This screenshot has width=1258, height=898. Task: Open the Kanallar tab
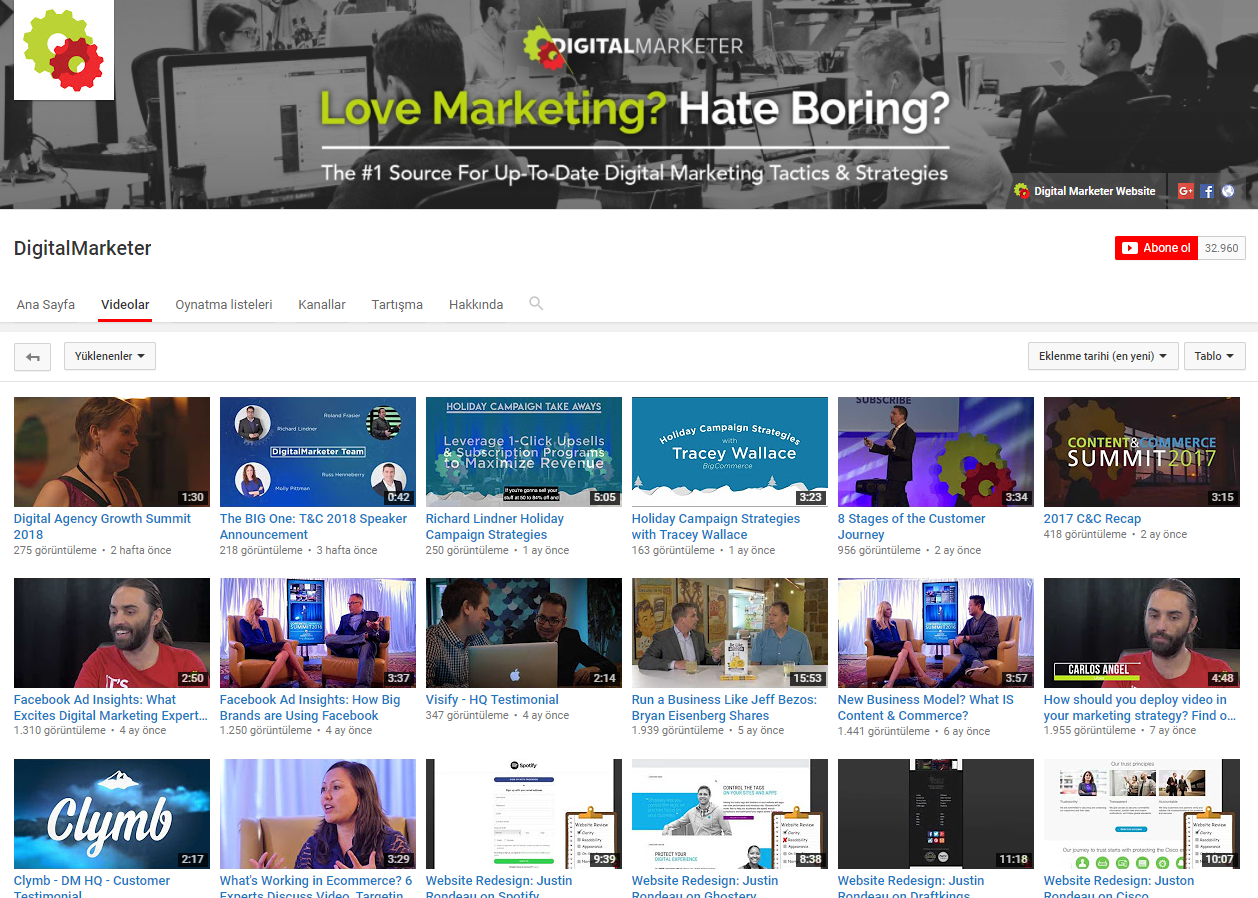click(322, 304)
